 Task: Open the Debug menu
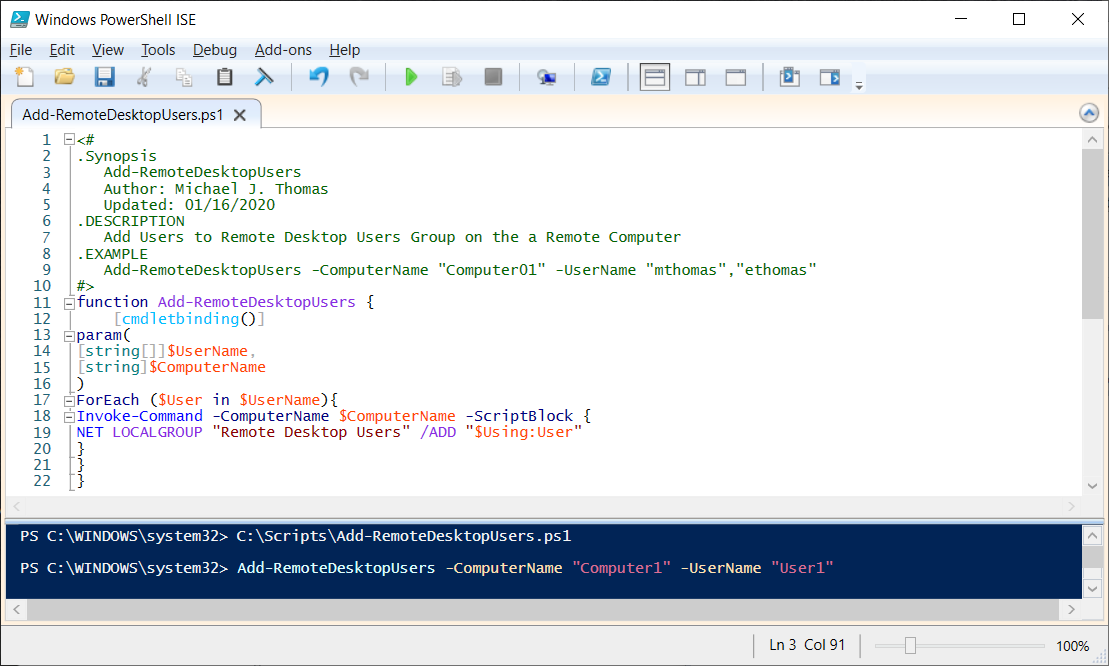[x=214, y=49]
